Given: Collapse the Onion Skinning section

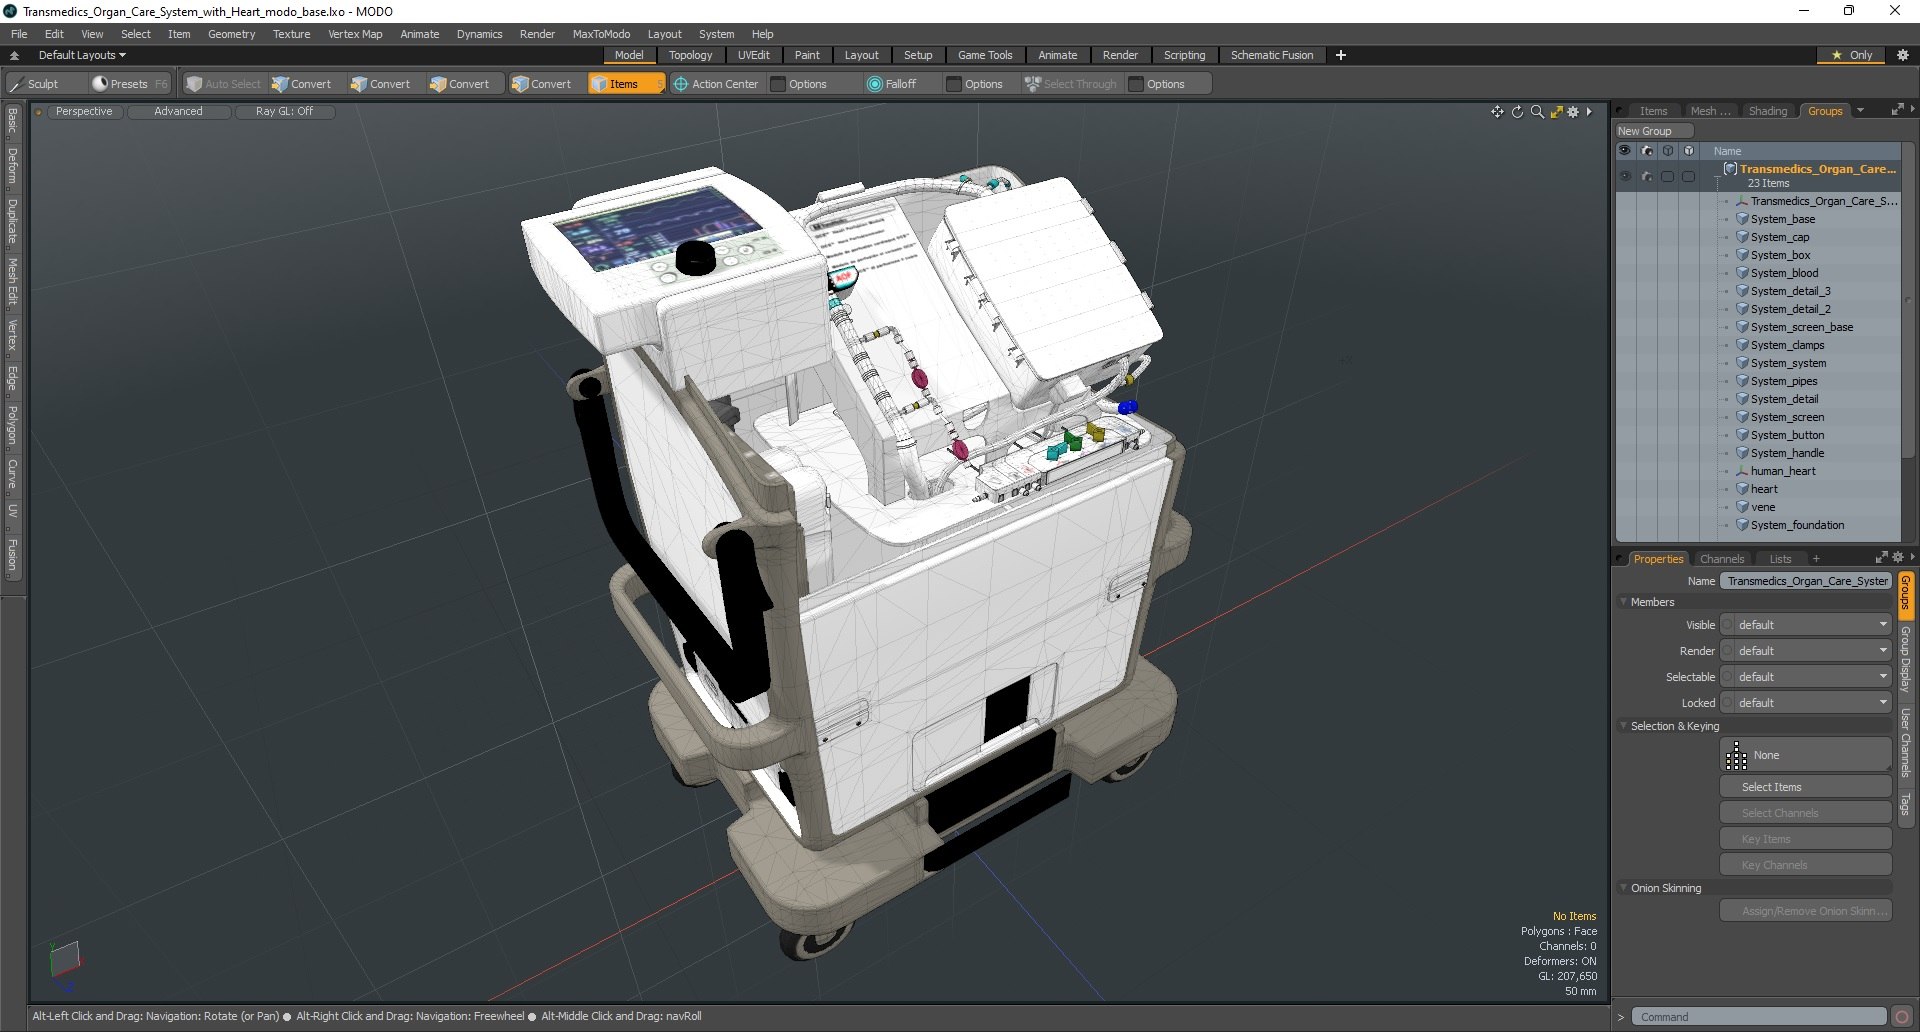Looking at the screenshot, I should pos(1623,888).
